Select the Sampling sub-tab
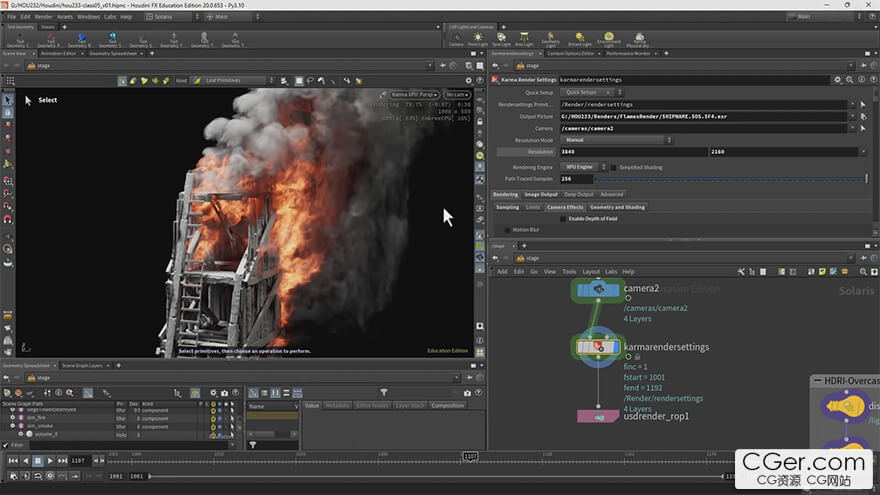Image resolution: width=880 pixels, height=495 pixels. click(x=507, y=208)
